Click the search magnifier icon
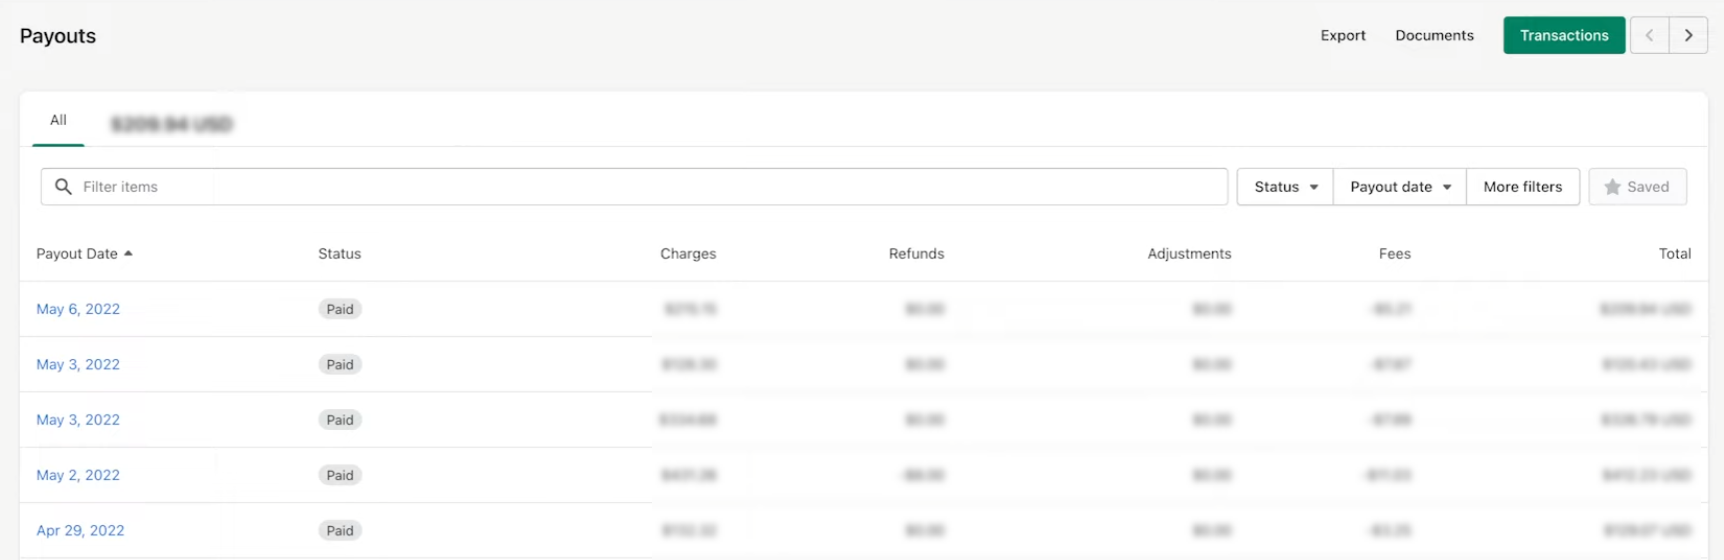1724x560 pixels. [x=63, y=187]
